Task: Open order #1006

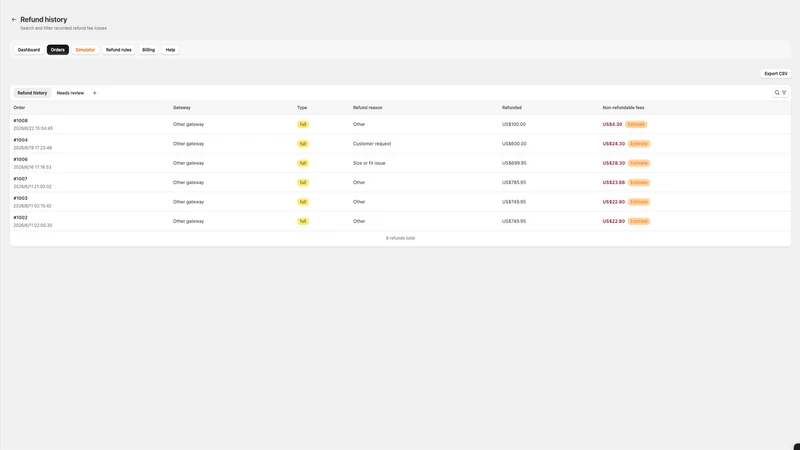Action: click(20, 160)
